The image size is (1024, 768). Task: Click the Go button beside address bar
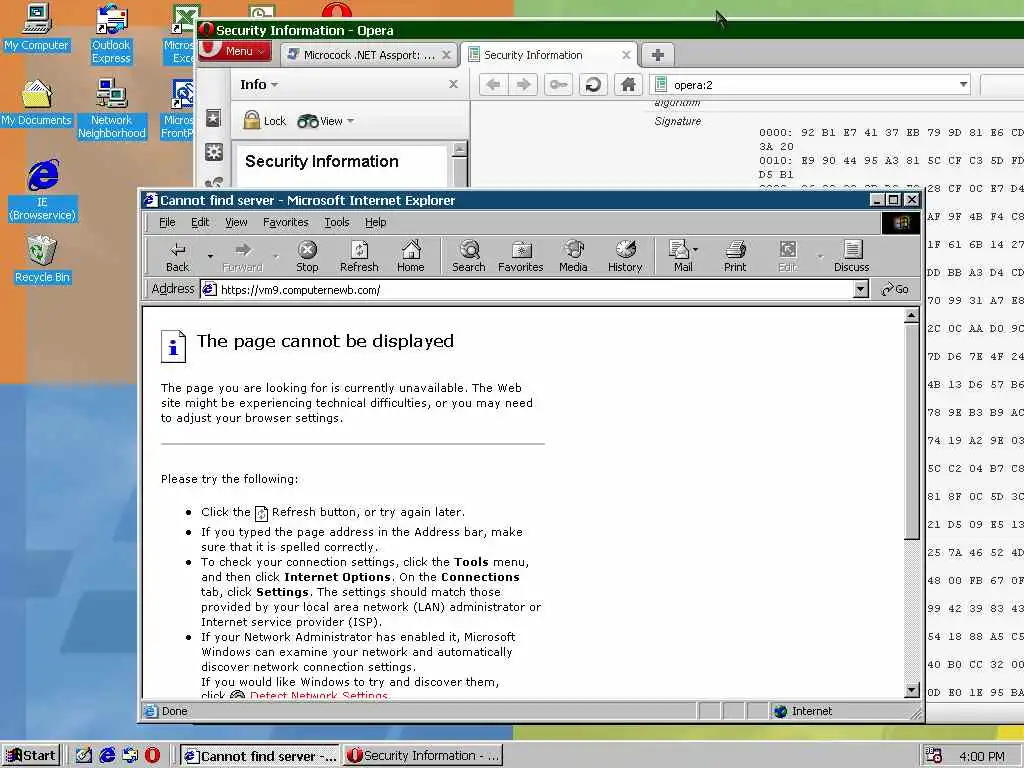tap(895, 289)
